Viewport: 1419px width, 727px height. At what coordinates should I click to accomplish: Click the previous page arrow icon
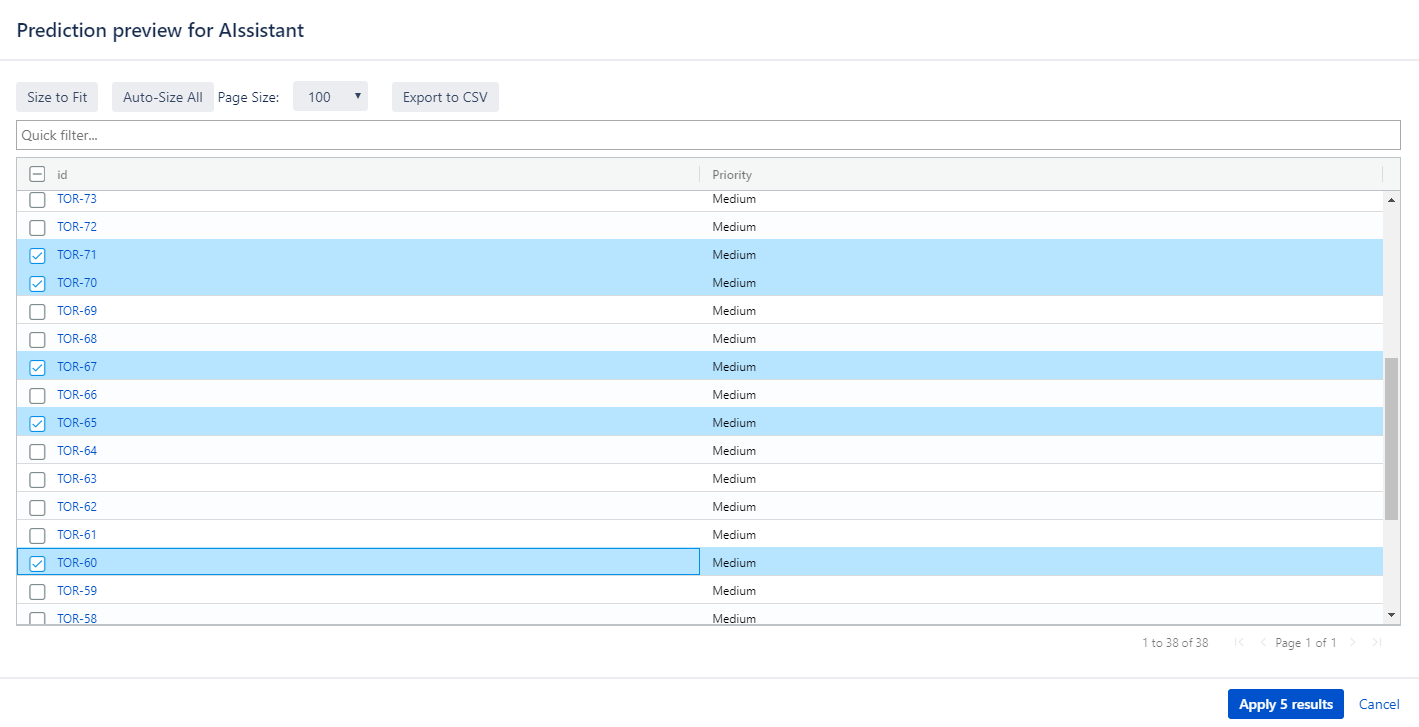point(1262,643)
